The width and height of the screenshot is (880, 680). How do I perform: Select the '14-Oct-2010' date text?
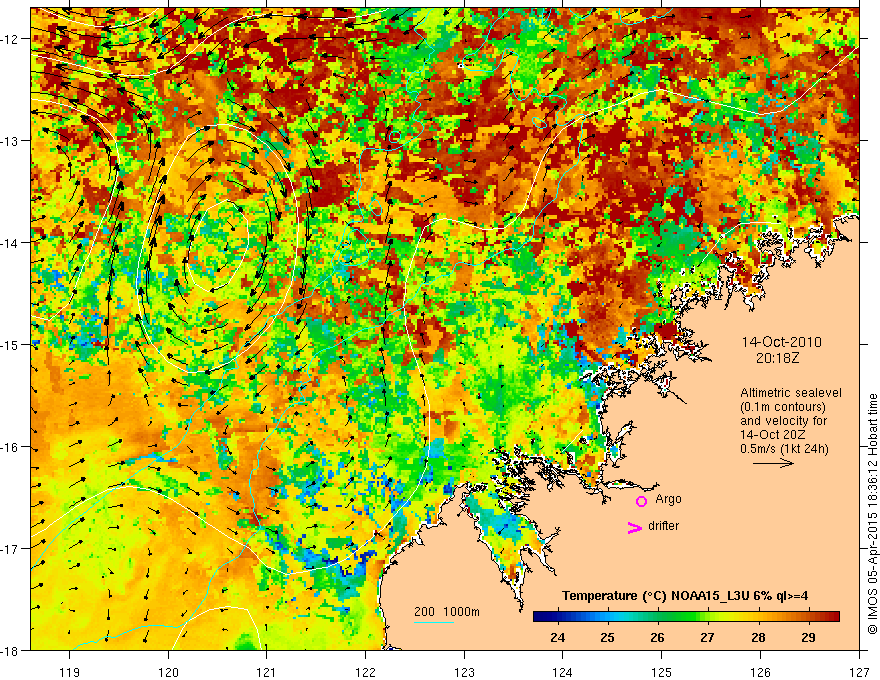pos(781,342)
